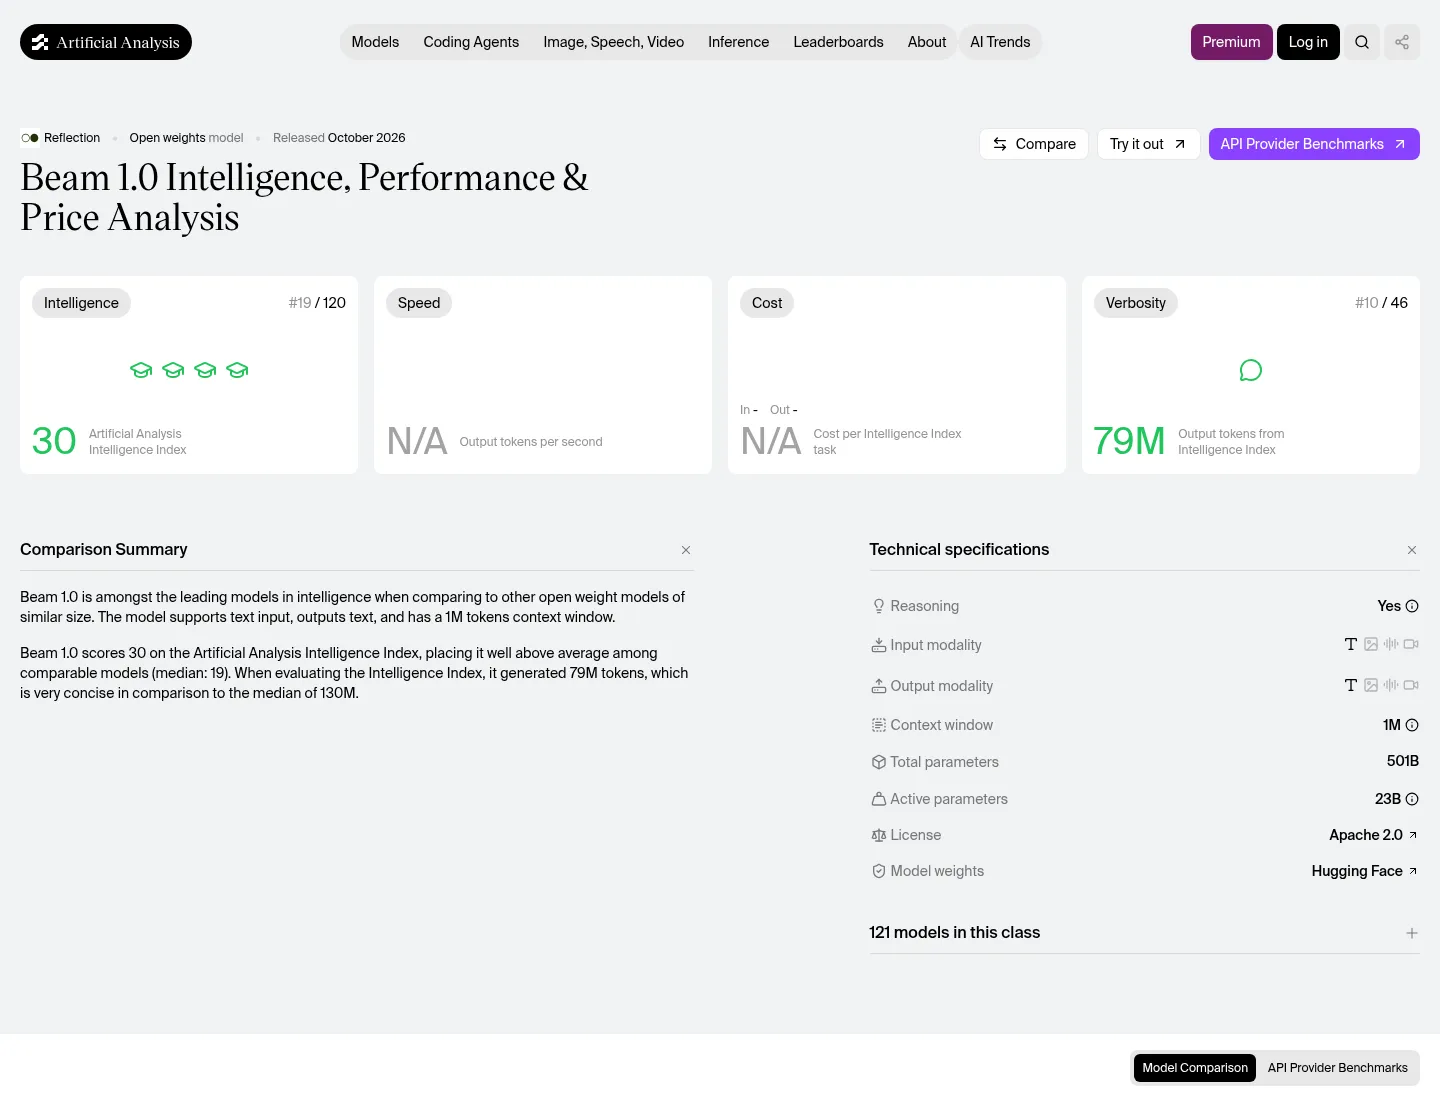Click the Cost card label

point(767,303)
